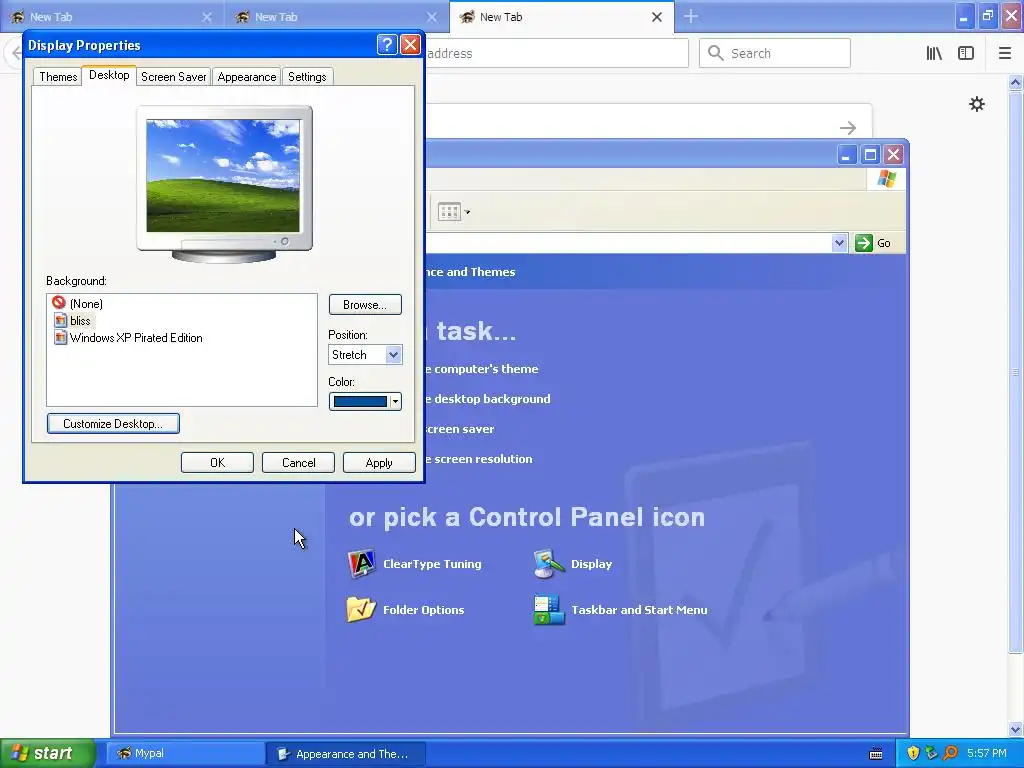Click OK in Display Properties
The height and width of the screenshot is (768, 1024).
click(x=217, y=462)
